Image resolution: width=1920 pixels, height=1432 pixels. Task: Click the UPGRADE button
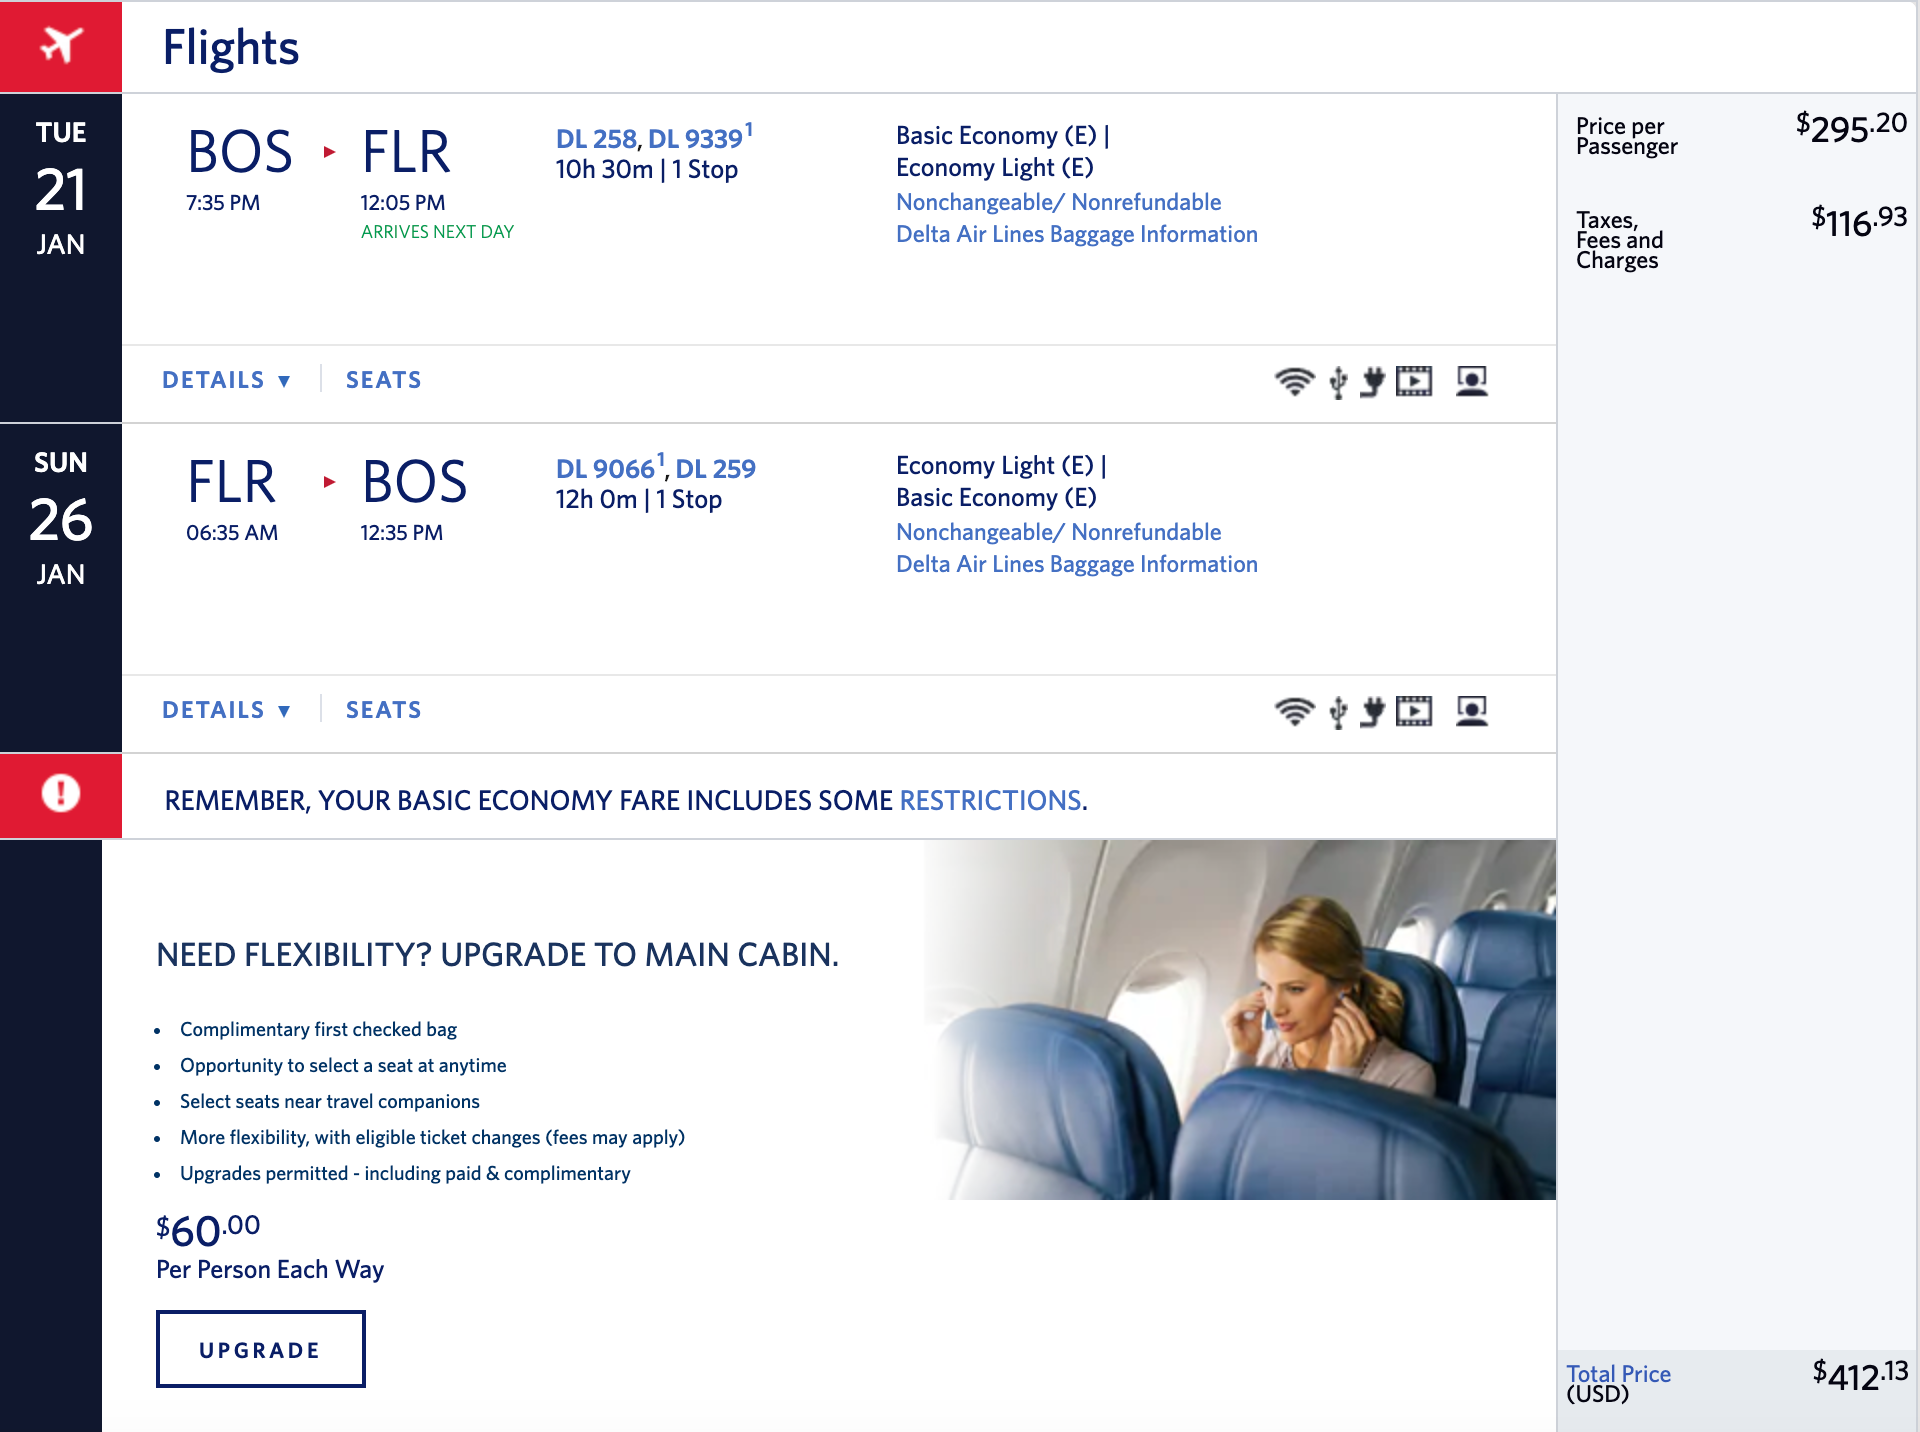pos(260,1349)
